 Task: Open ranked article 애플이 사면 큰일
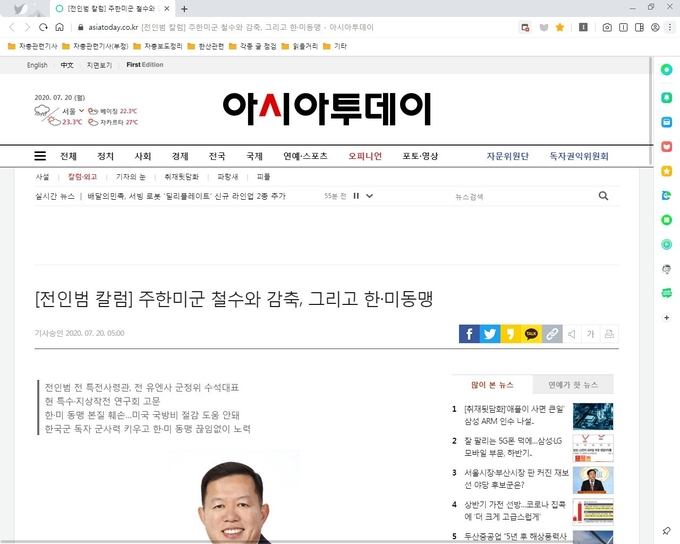[x=514, y=415]
